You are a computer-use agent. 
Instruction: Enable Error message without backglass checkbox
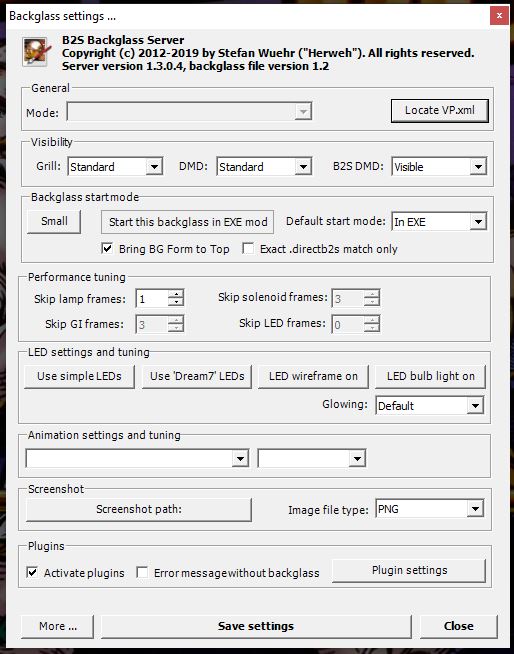142,572
